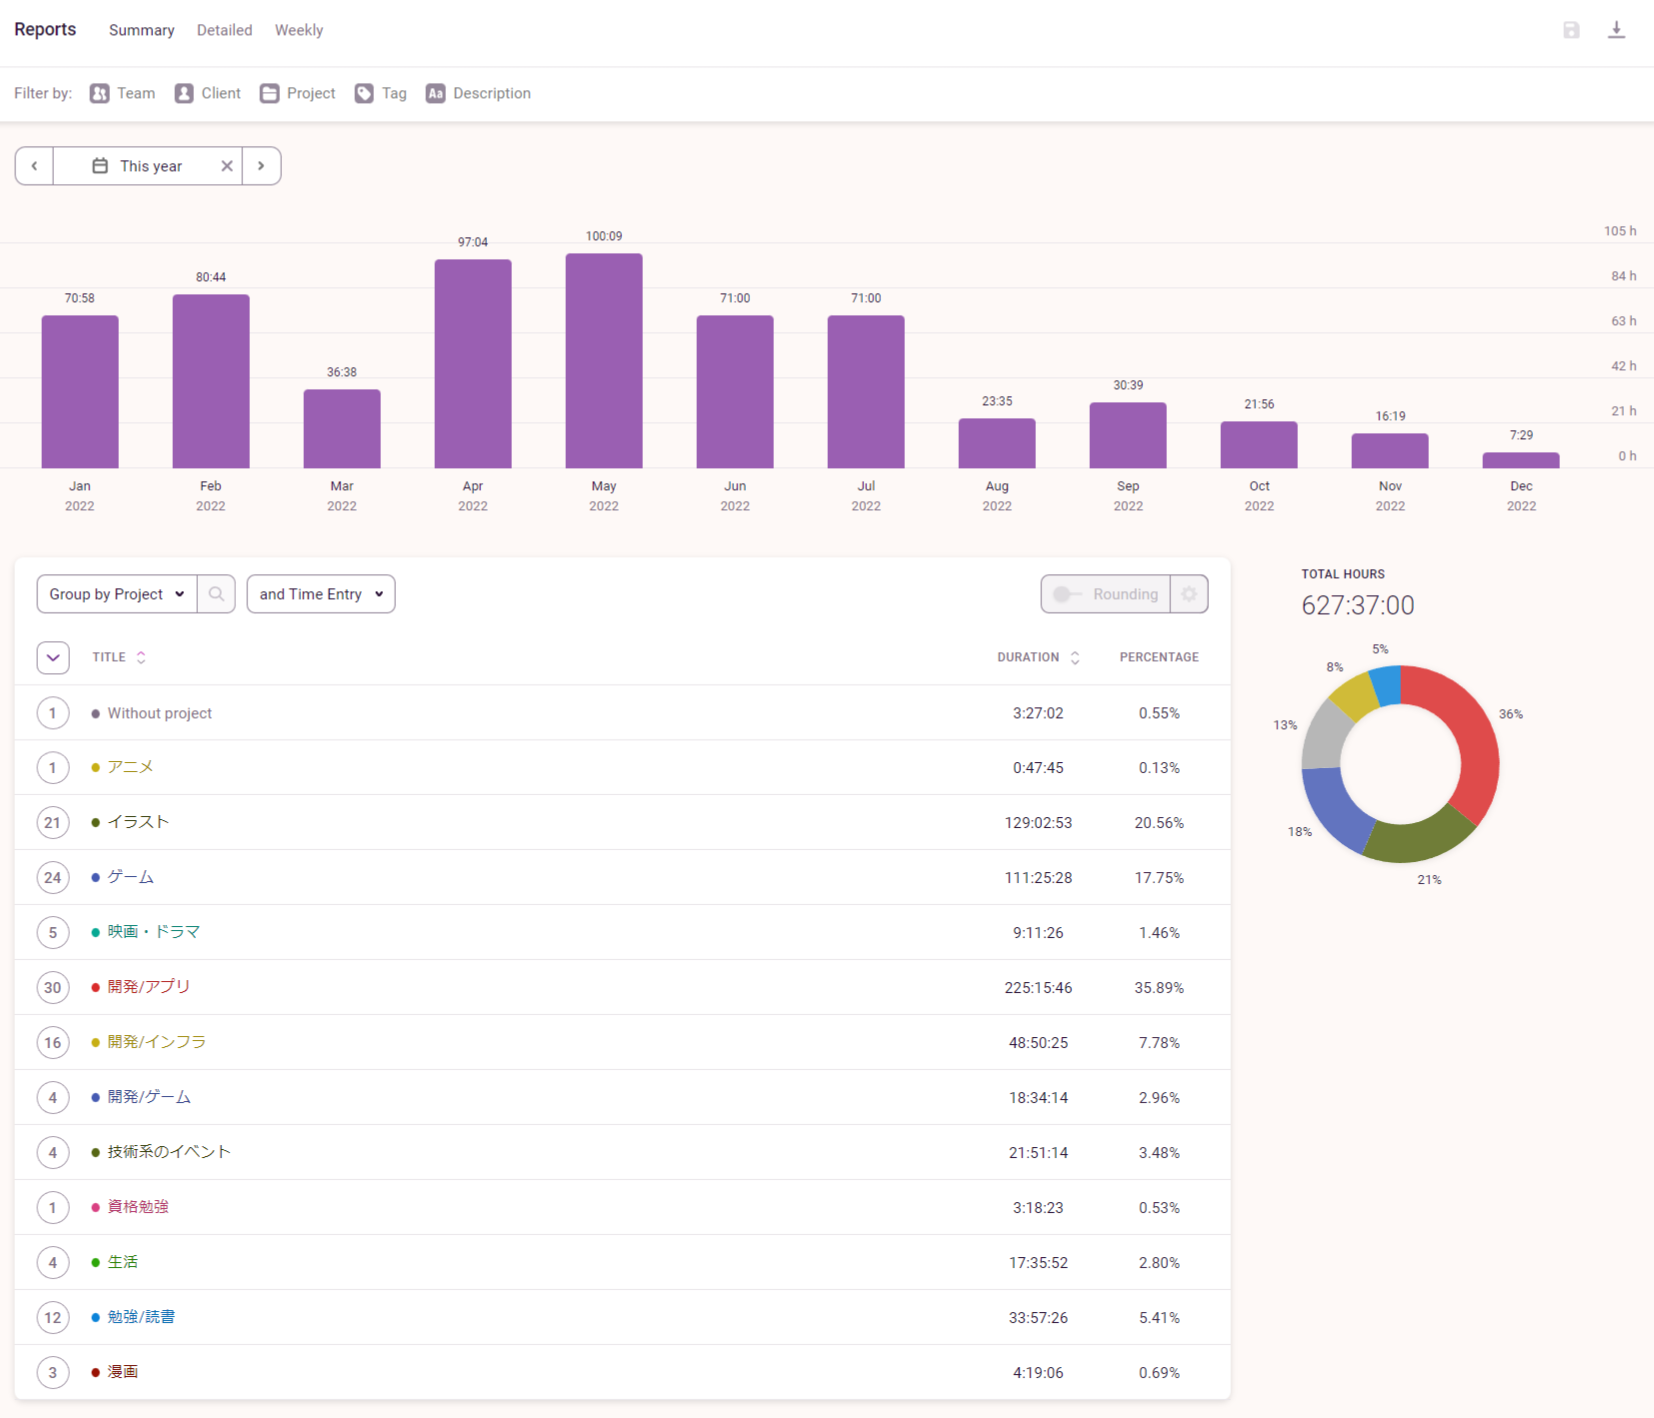This screenshot has width=1654, height=1418.
Task: Click the 資格勉強 project title
Action: point(138,1207)
